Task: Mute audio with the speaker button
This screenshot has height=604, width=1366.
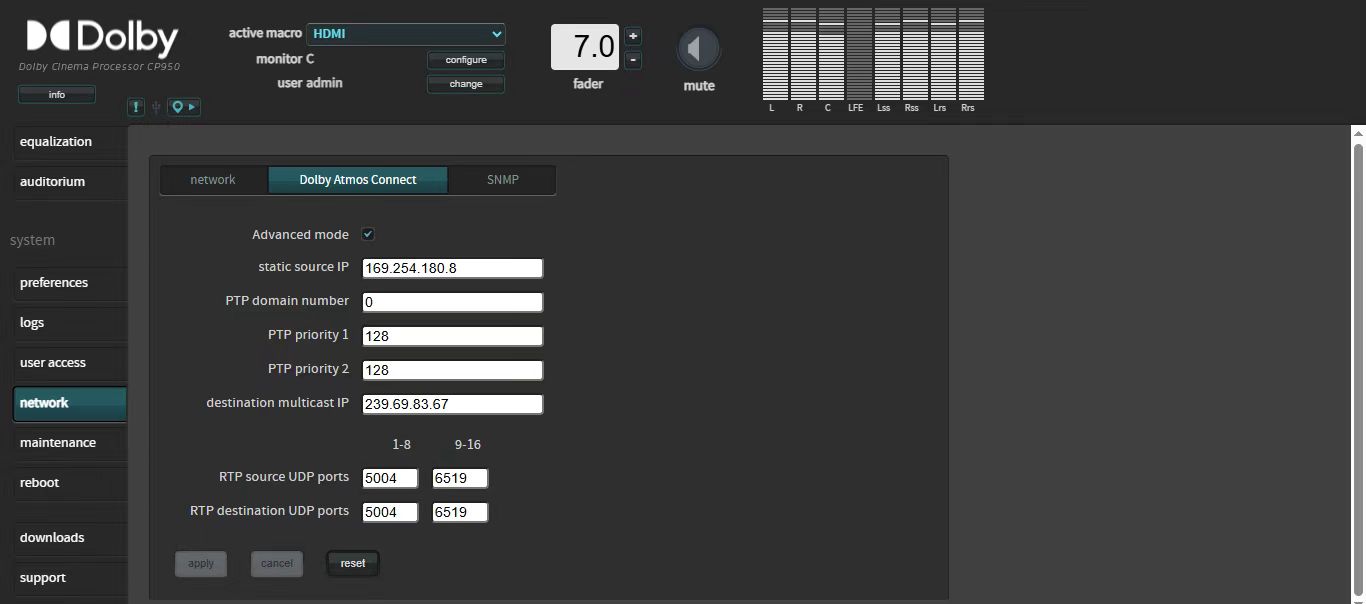Action: [x=698, y=49]
